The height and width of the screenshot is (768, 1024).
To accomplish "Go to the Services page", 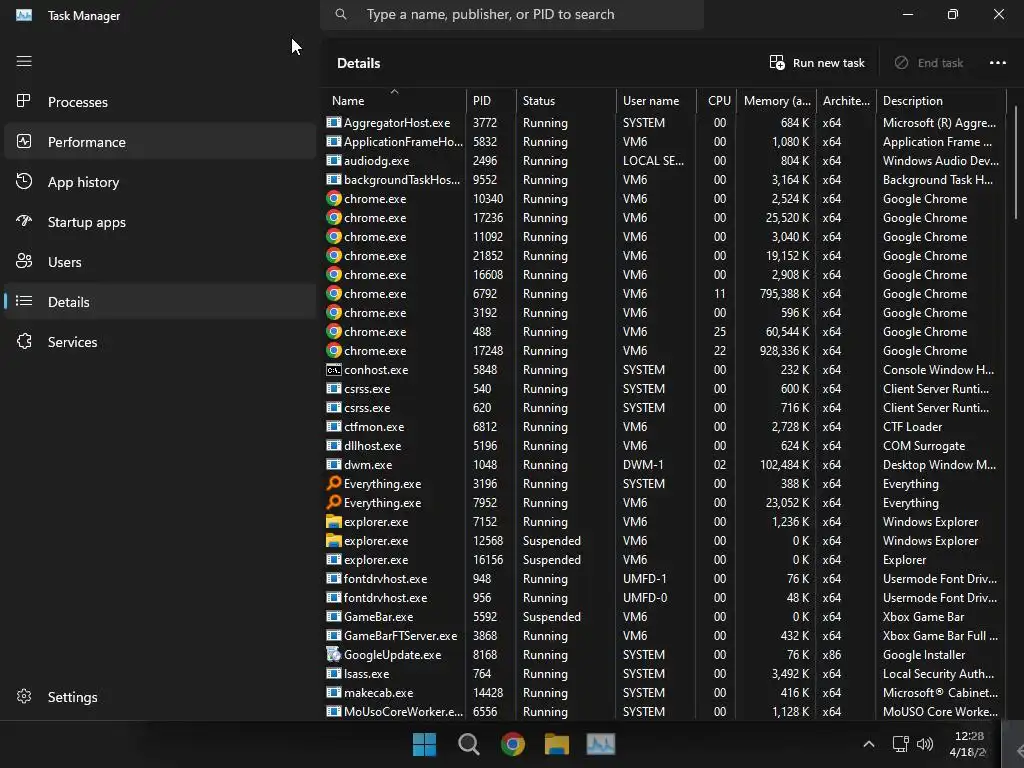I will pyautogui.click(x=160, y=342).
